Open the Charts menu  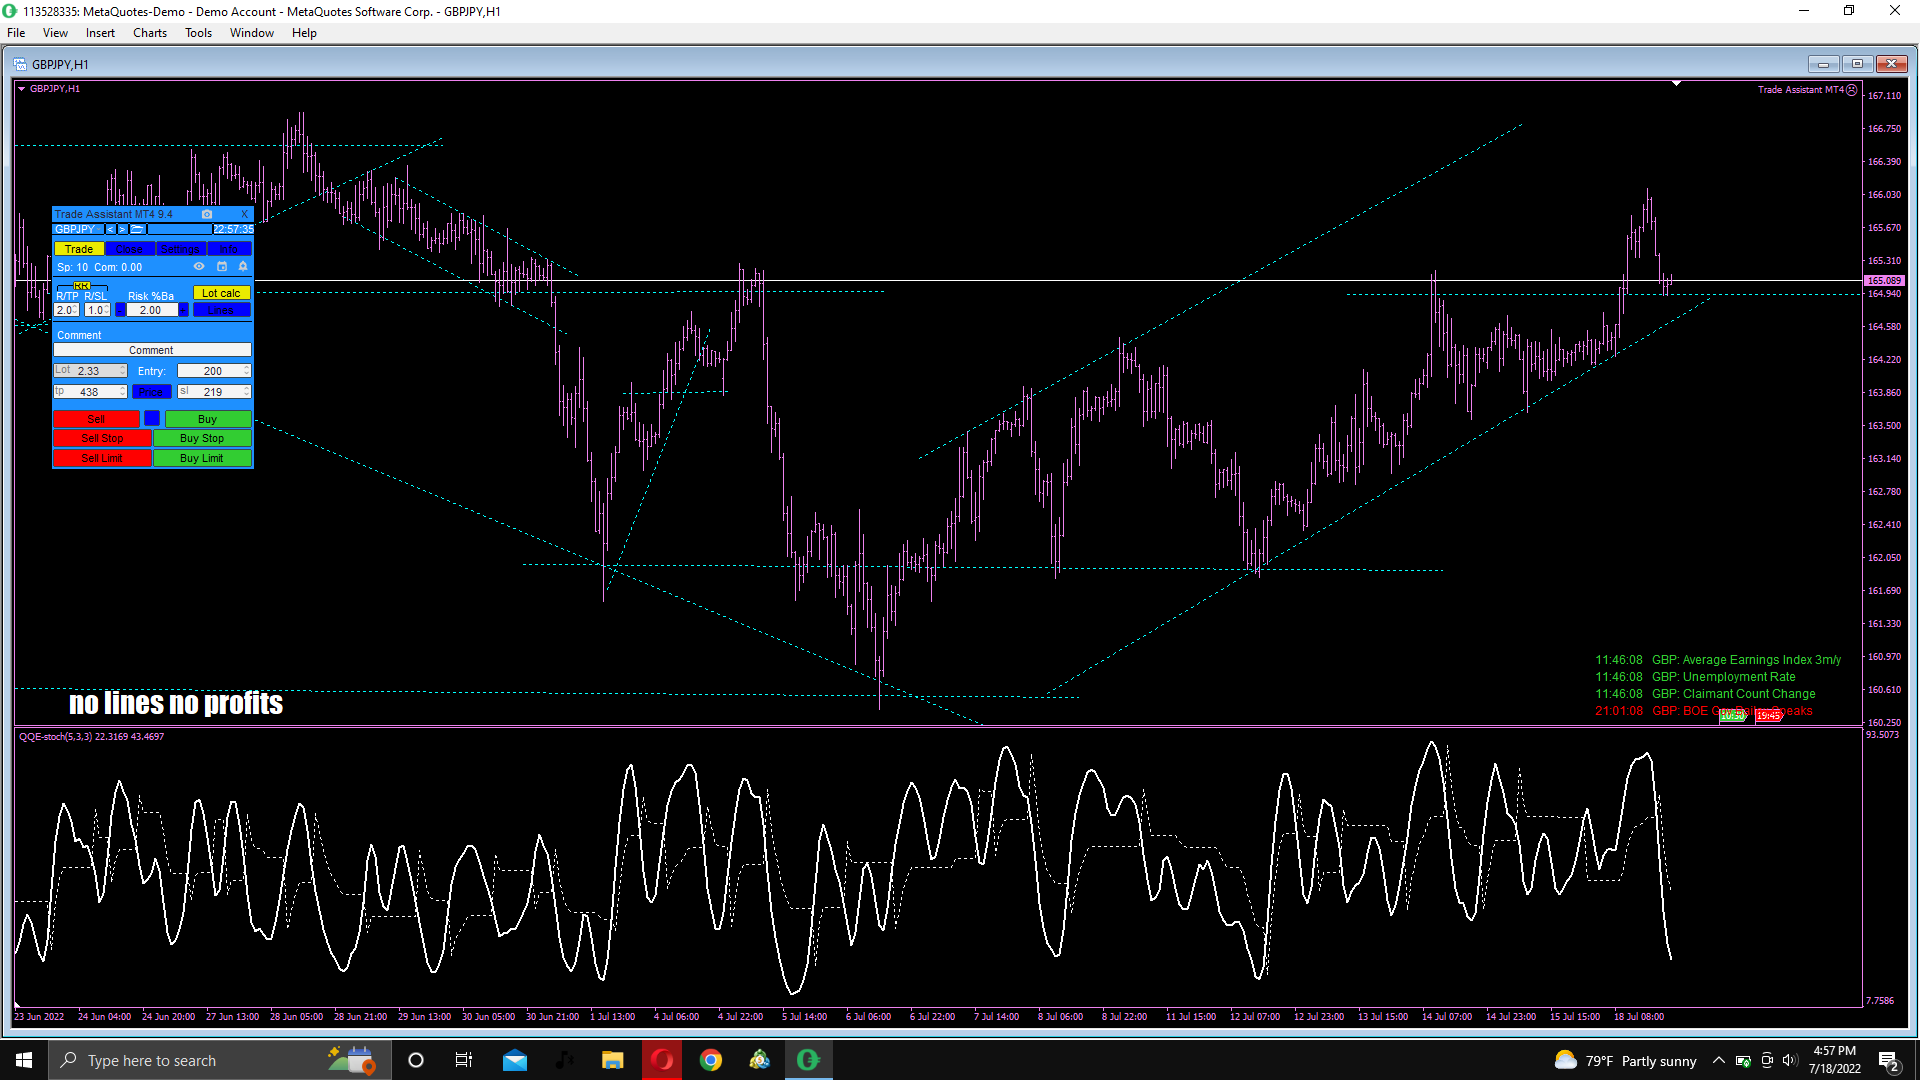click(149, 33)
